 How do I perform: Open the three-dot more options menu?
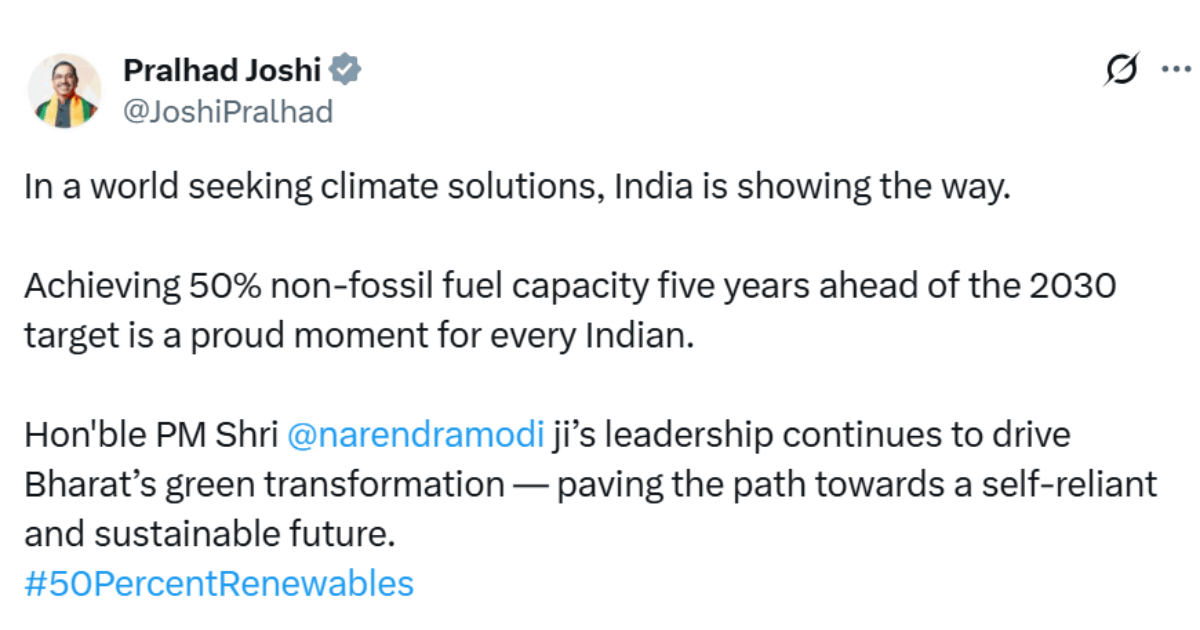point(1172,72)
